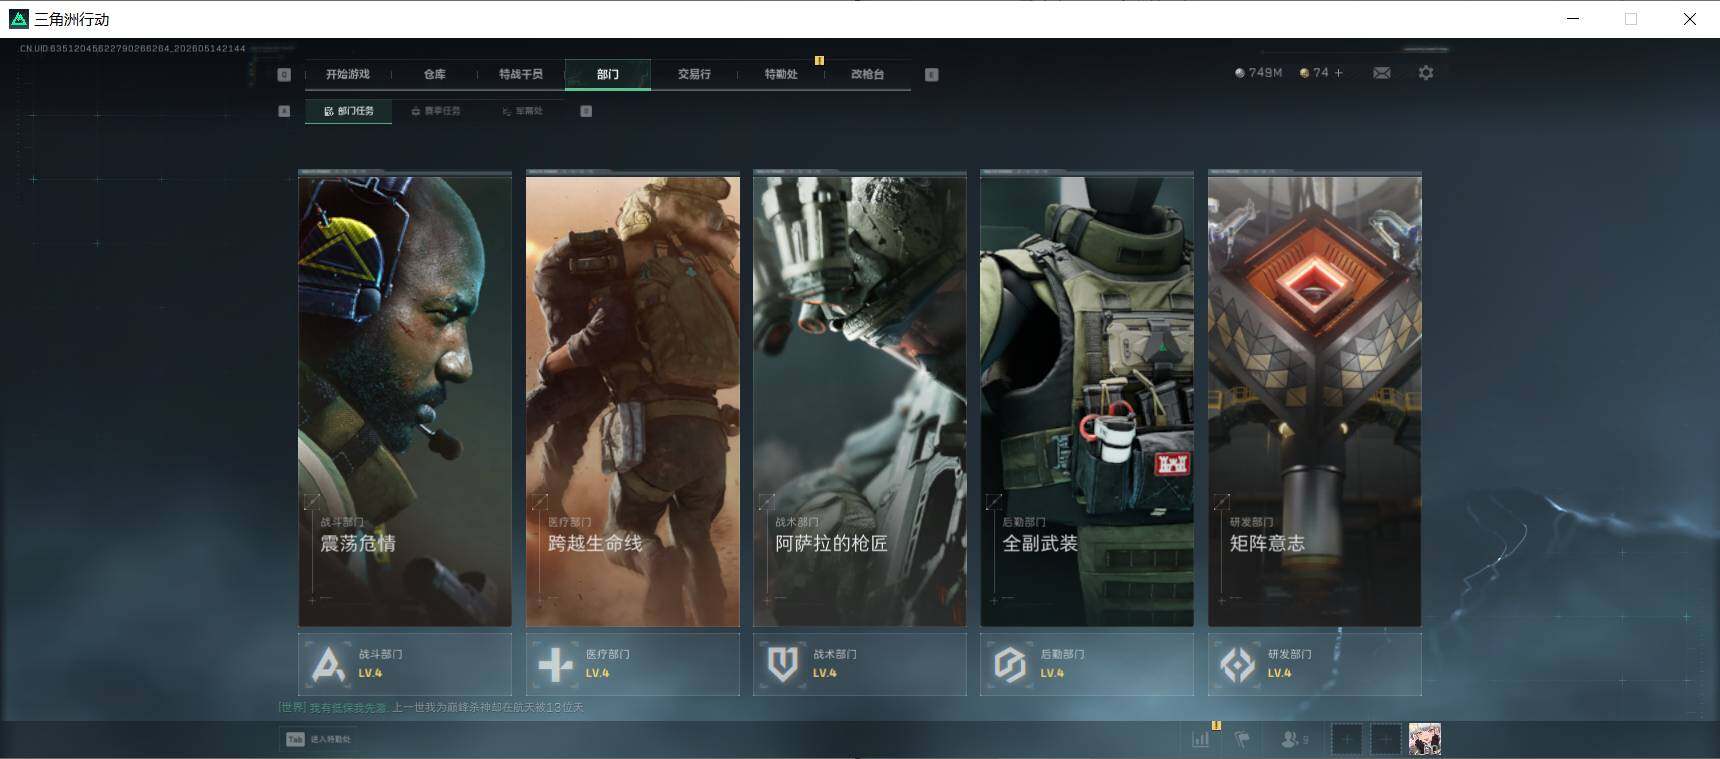Viewport: 1720px width, 759px height.
Task: Open the flag icon in bottom bar
Action: (1242, 740)
